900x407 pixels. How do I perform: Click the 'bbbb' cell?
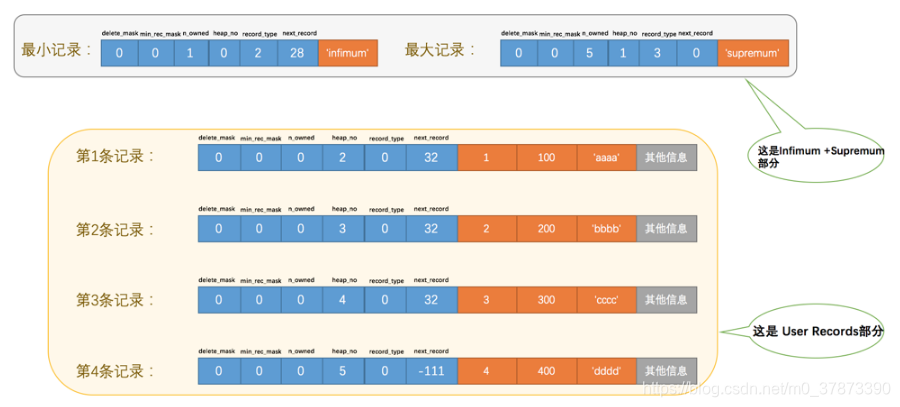607,228
